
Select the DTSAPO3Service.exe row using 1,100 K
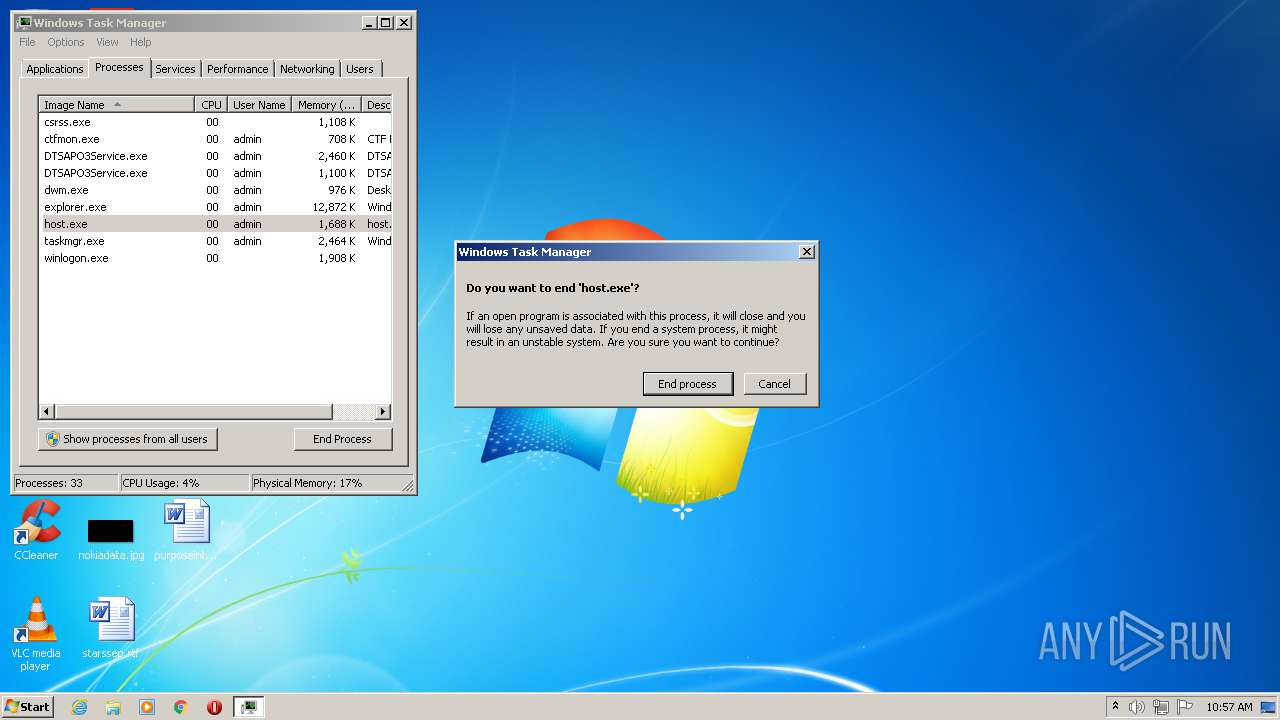[215, 173]
